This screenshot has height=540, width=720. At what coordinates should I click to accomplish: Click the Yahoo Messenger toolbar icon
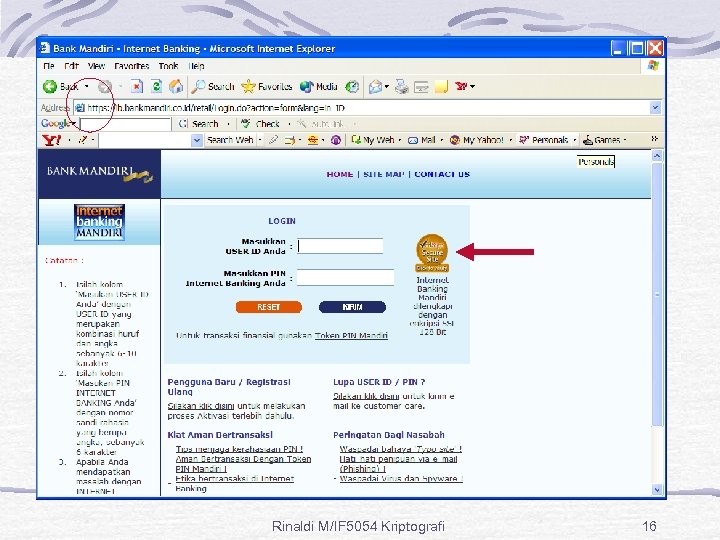[461, 86]
